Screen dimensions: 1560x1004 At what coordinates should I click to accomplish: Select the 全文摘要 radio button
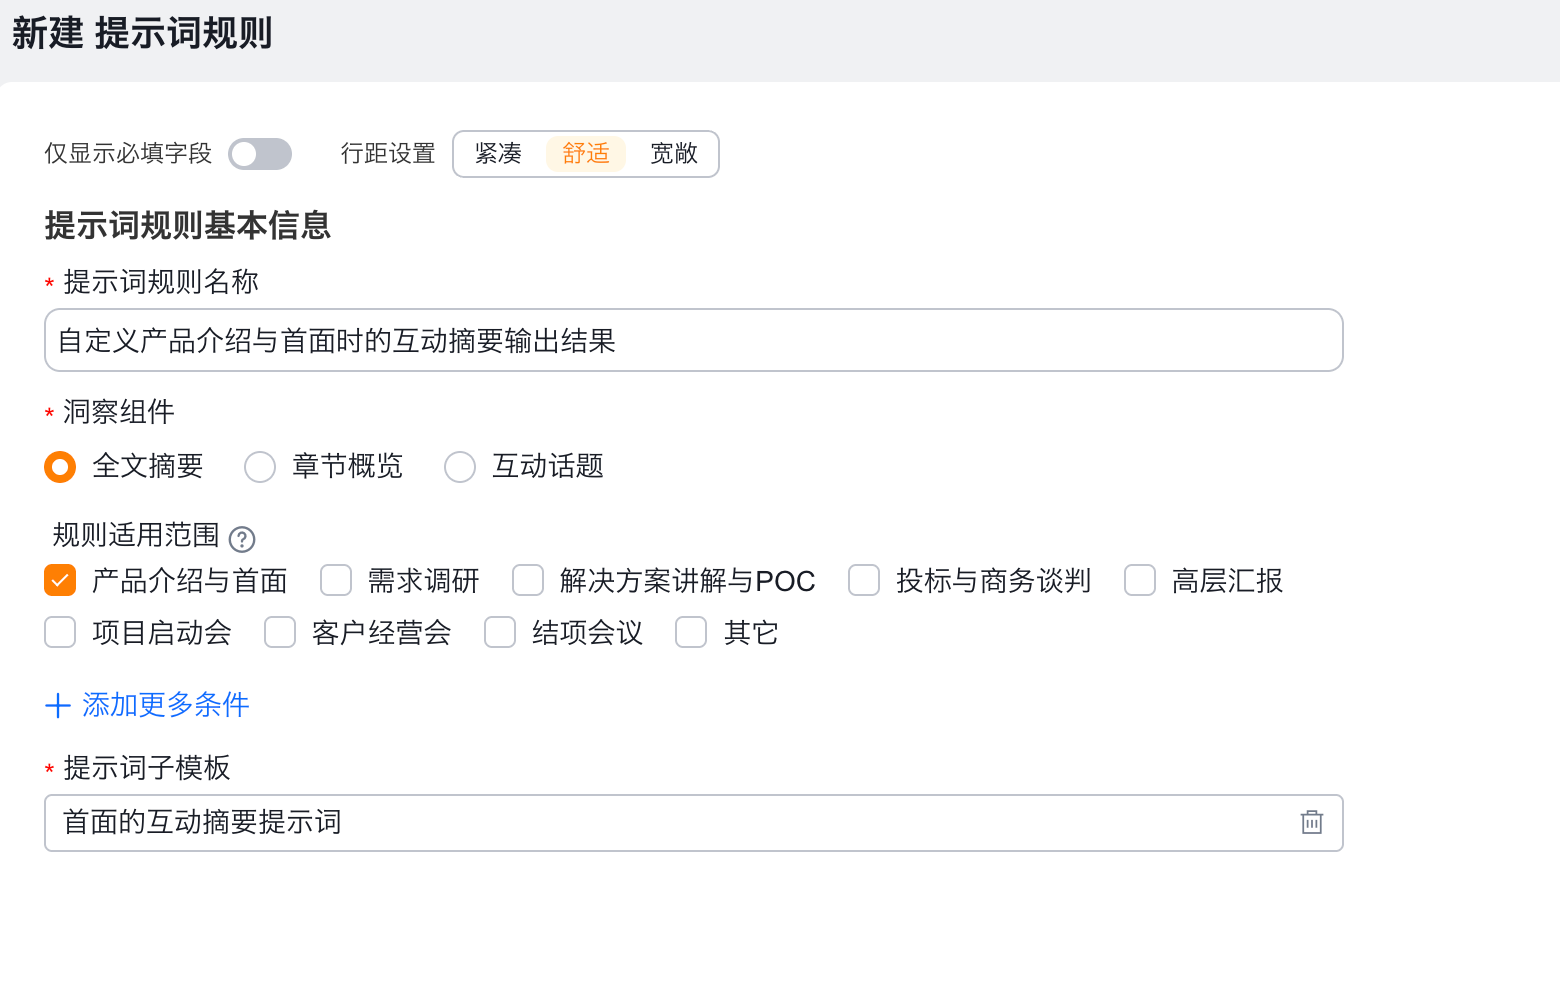[x=60, y=467]
